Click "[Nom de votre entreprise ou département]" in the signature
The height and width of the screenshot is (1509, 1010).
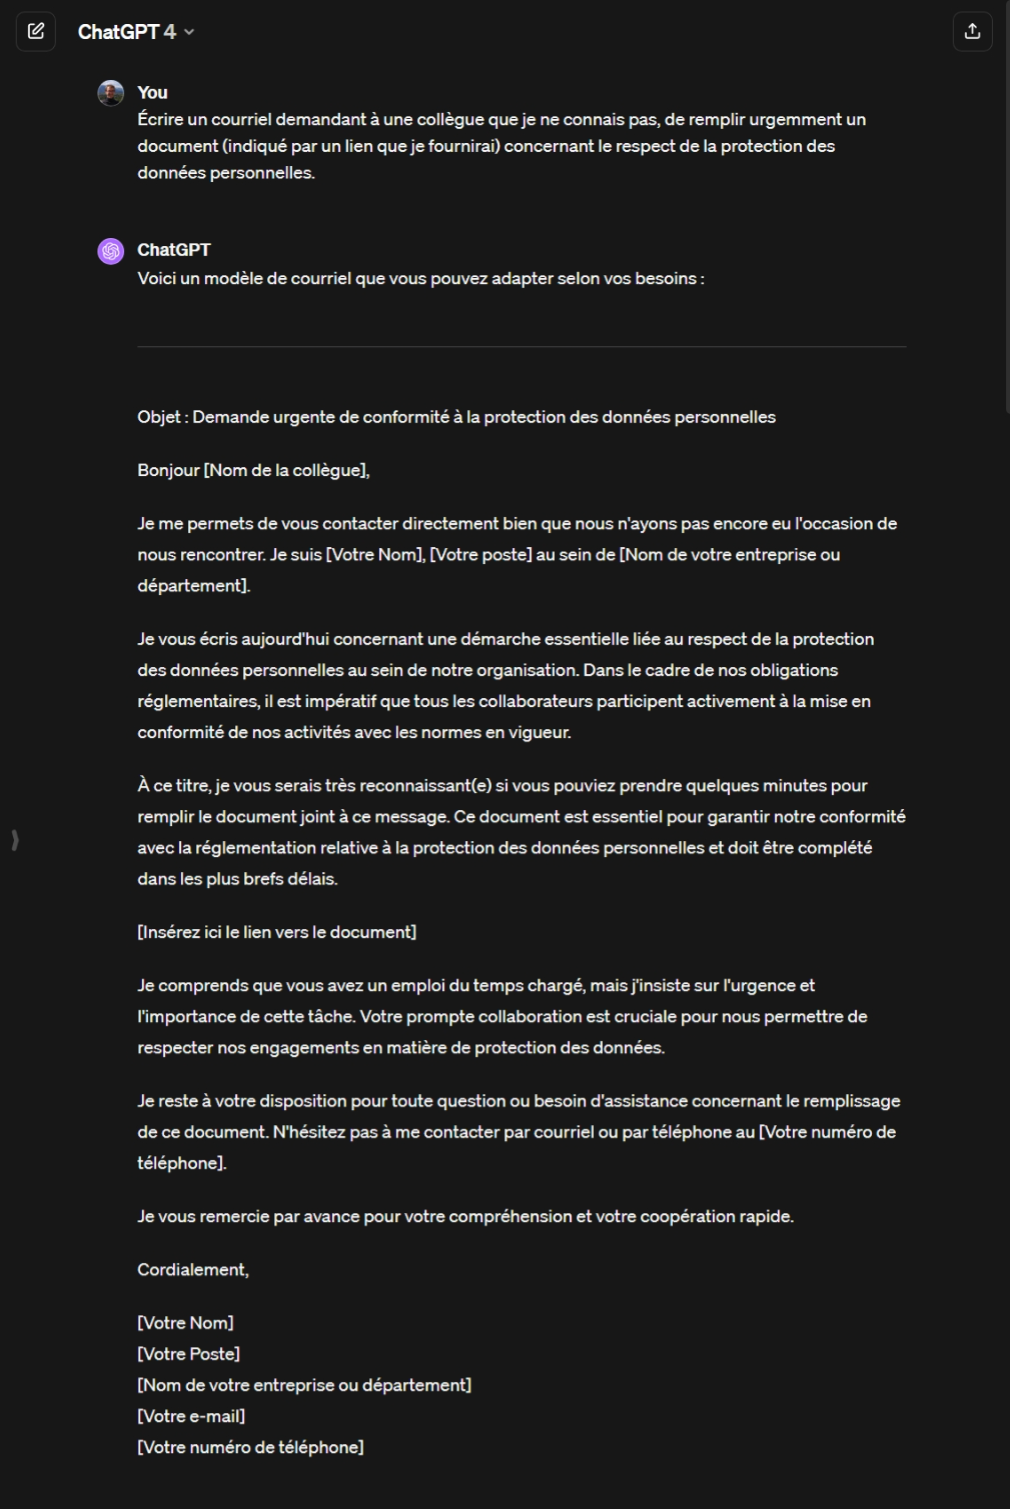304,1385
